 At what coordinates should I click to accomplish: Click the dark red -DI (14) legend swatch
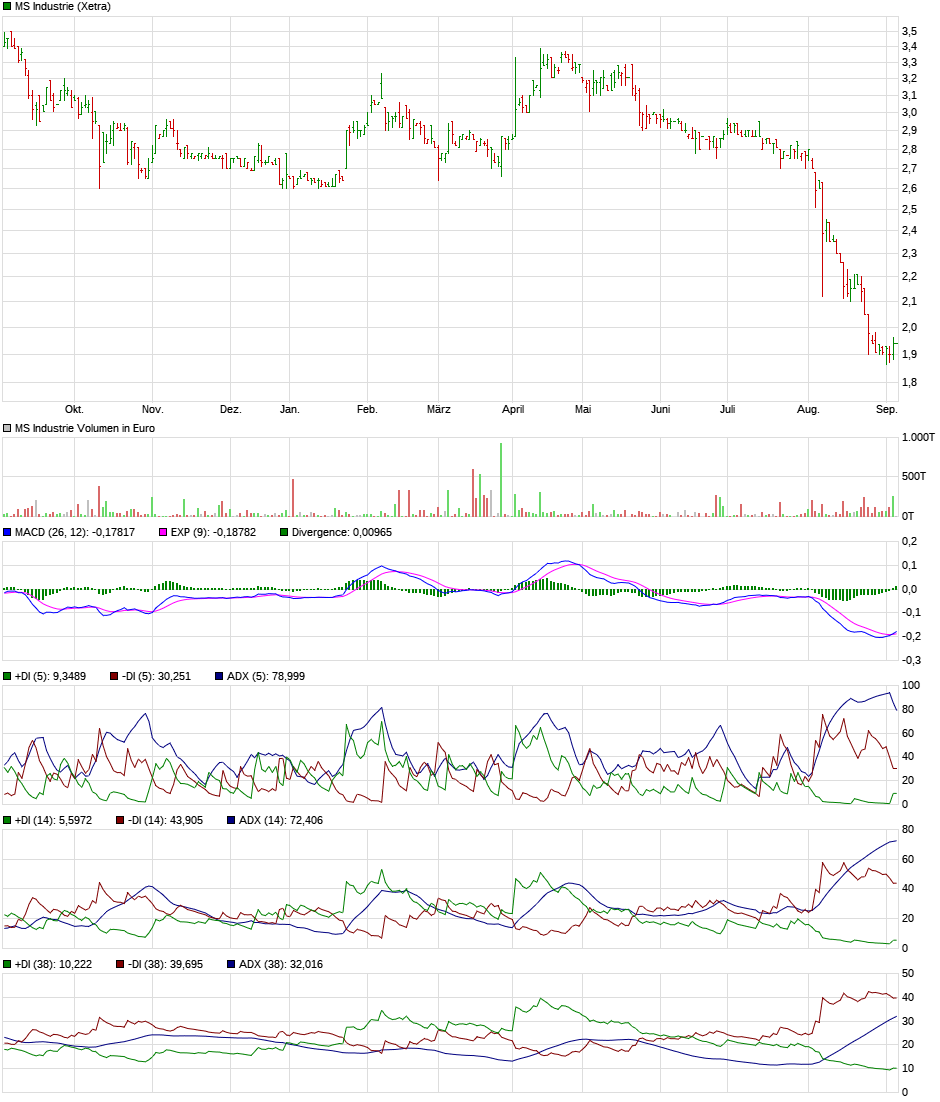pos(116,820)
